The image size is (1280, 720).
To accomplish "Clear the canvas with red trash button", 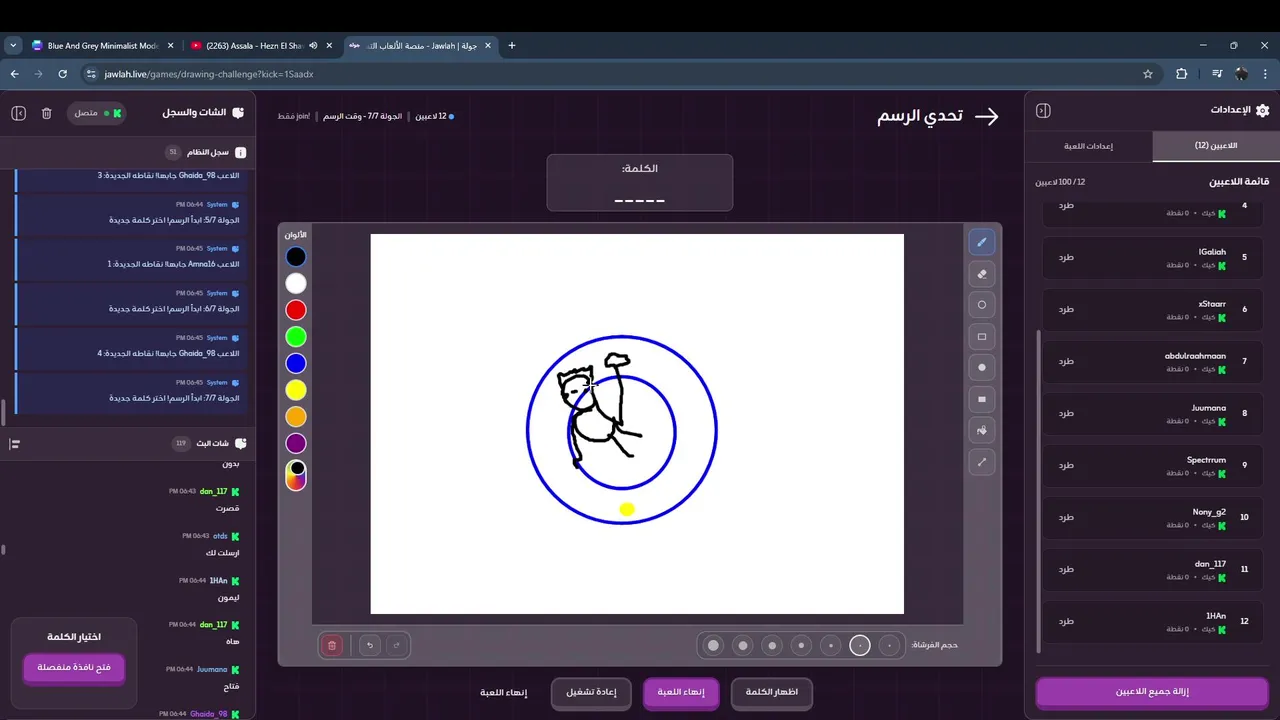I will pos(332,646).
